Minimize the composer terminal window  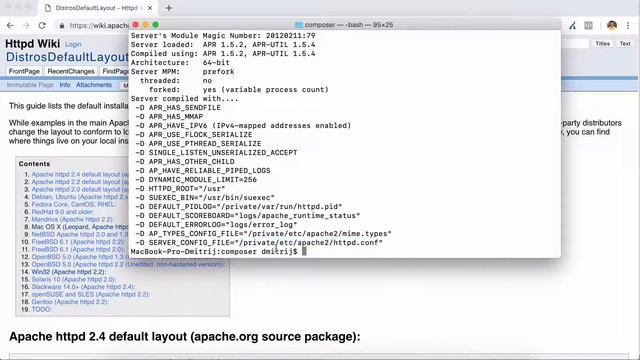click(x=146, y=25)
